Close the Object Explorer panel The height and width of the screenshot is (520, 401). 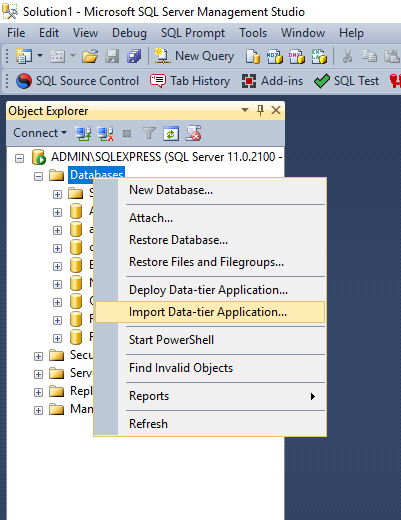click(x=276, y=110)
